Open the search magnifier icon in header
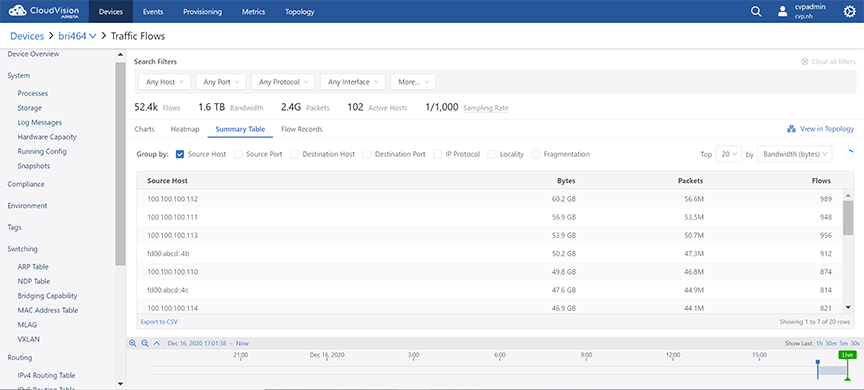864x390 pixels. click(x=757, y=12)
